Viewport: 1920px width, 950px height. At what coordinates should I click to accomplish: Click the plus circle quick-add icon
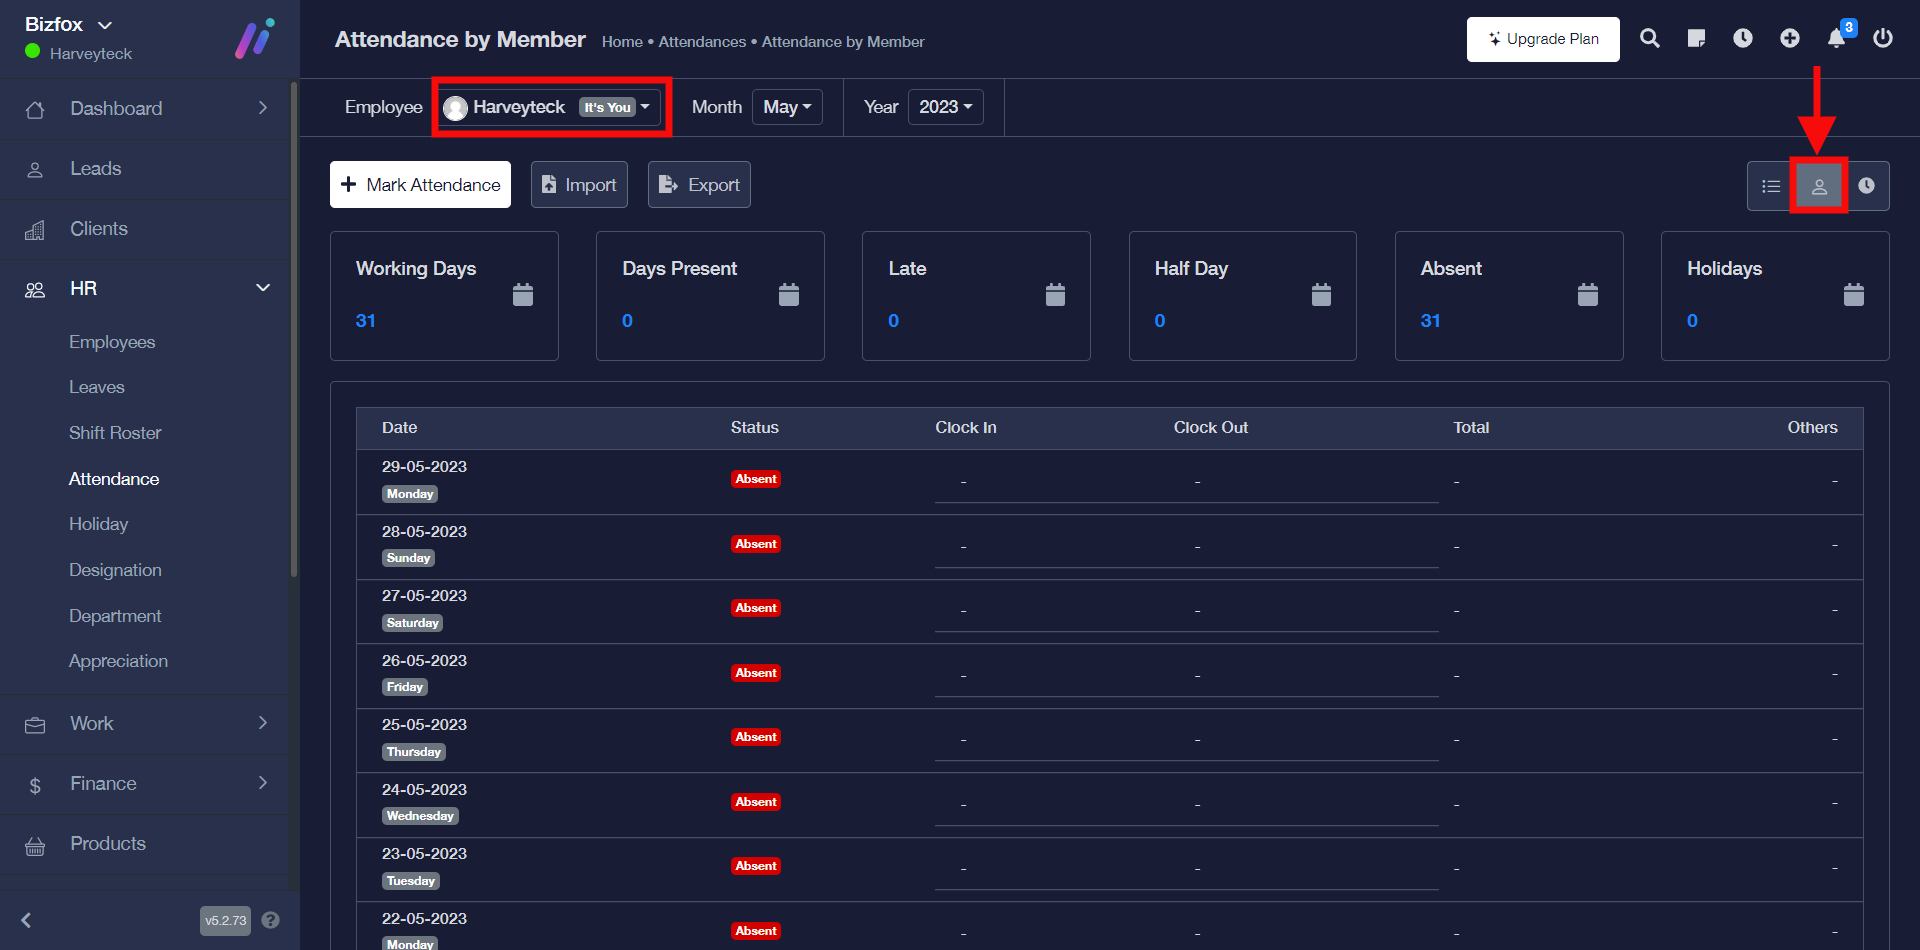pos(1790,39)
